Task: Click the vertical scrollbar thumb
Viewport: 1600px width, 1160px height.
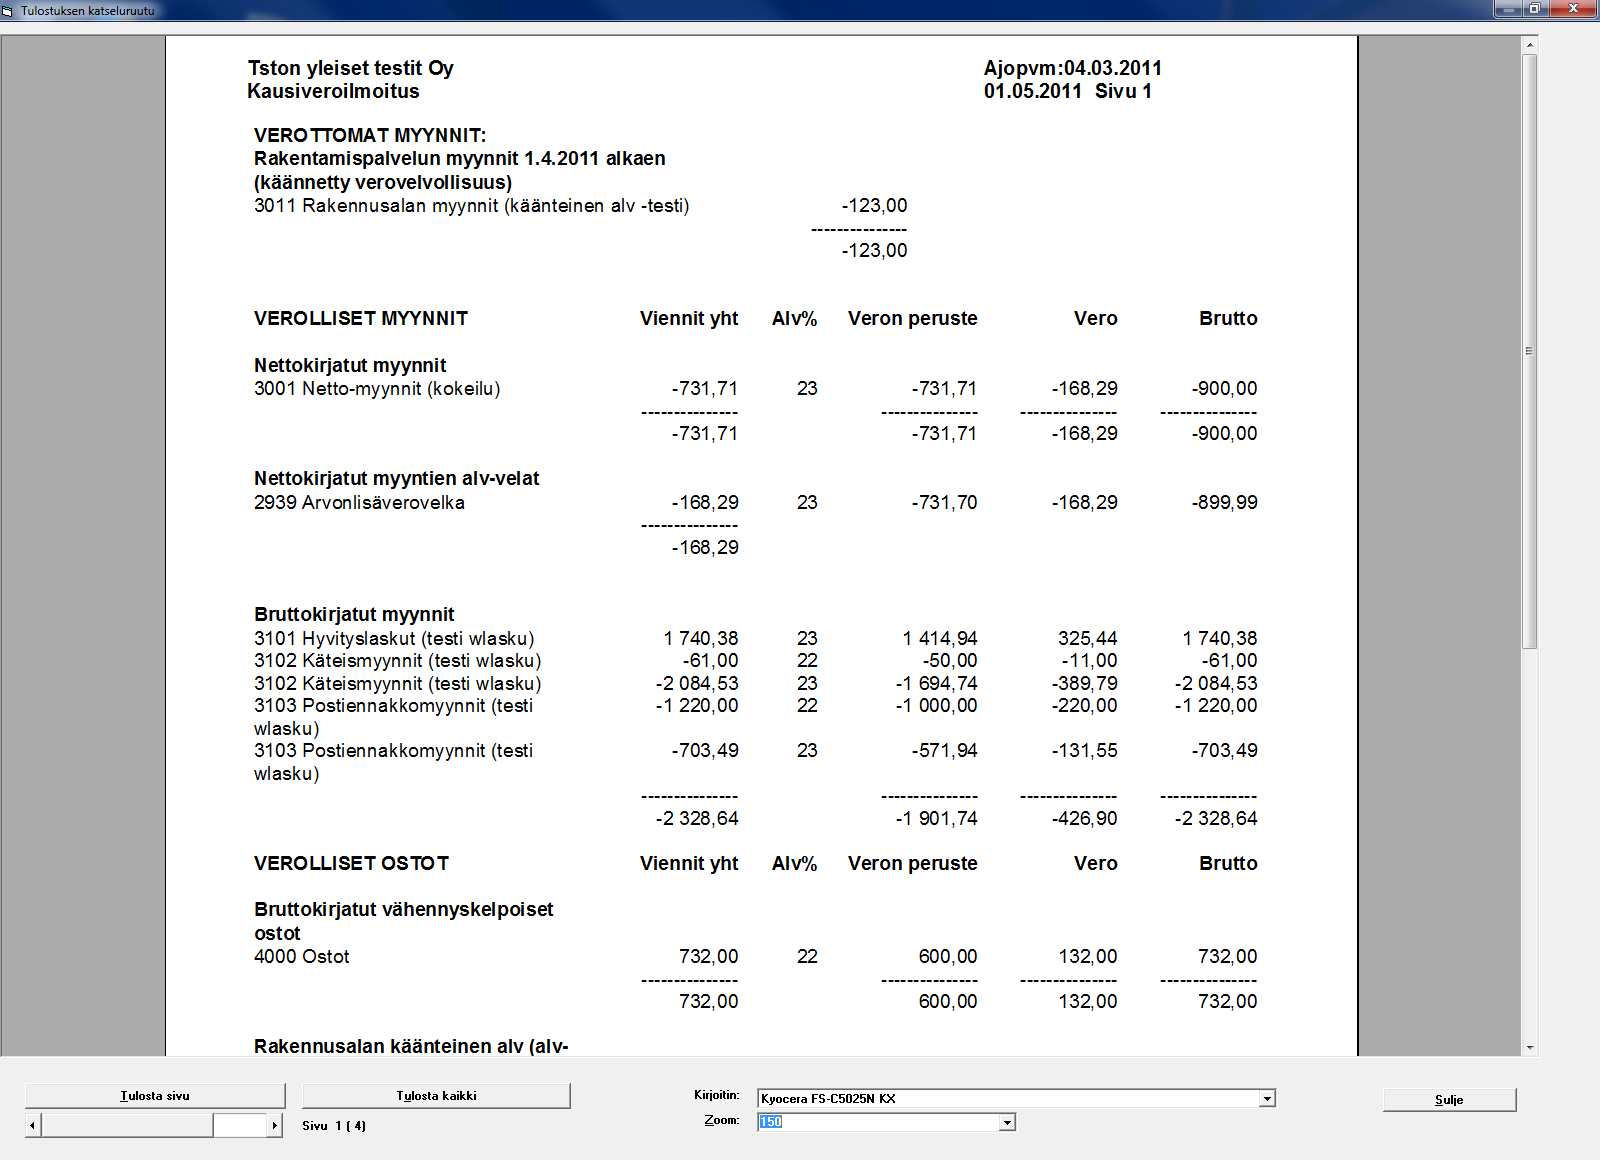Action: pyautogui.click(x=1529, y=351)
